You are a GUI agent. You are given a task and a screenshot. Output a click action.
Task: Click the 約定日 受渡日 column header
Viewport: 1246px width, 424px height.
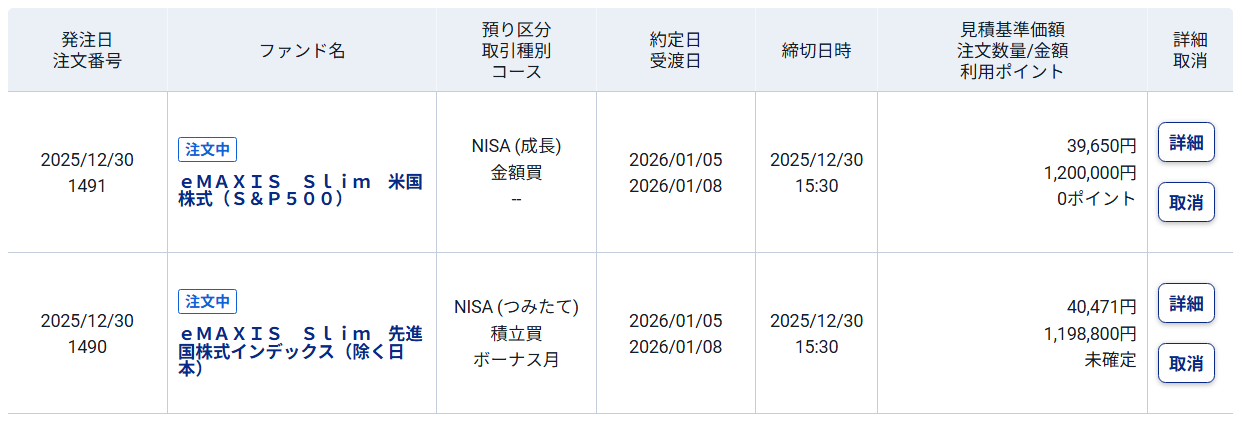coord(676,50)
